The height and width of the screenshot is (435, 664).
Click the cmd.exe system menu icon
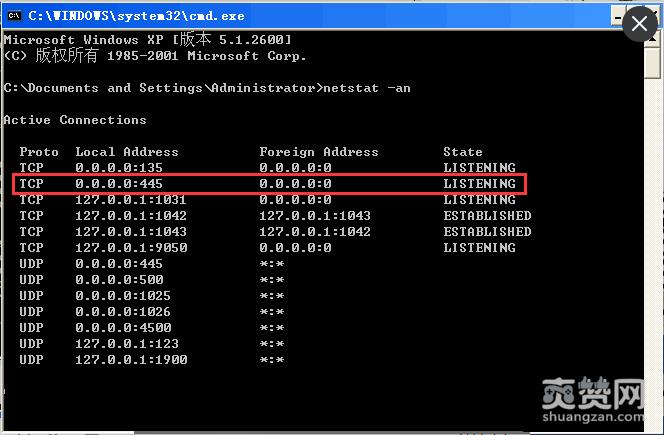tap(13, 15)
